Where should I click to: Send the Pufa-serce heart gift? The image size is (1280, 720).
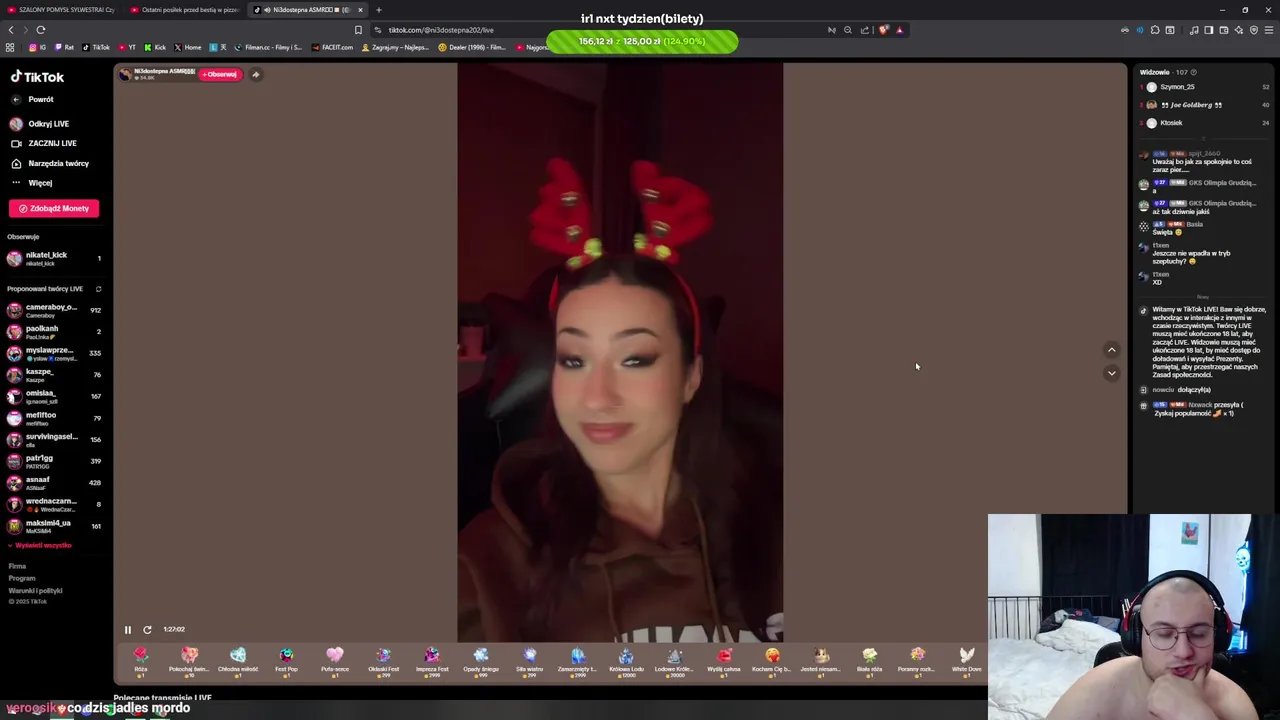pos(335,662)
